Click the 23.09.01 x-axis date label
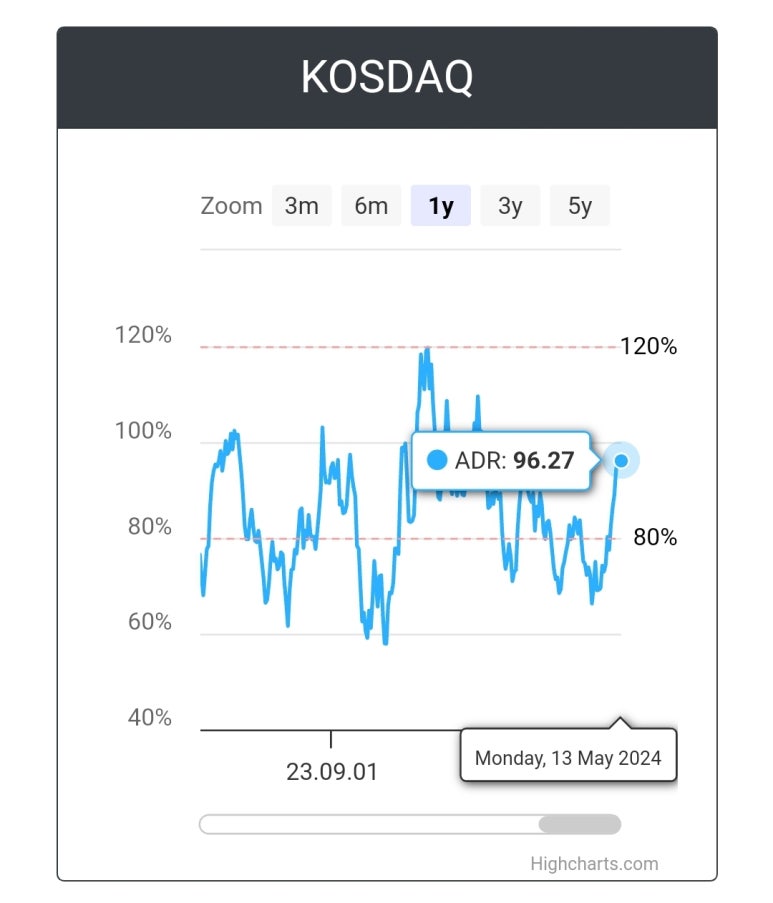The height and width of the screenshot is (903, 773). tap(332, 772)
